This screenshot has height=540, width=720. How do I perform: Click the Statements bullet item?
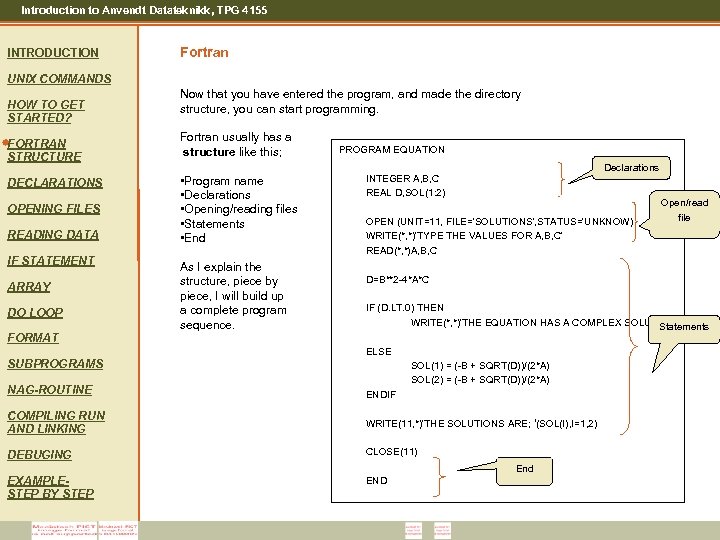point(212,224)
